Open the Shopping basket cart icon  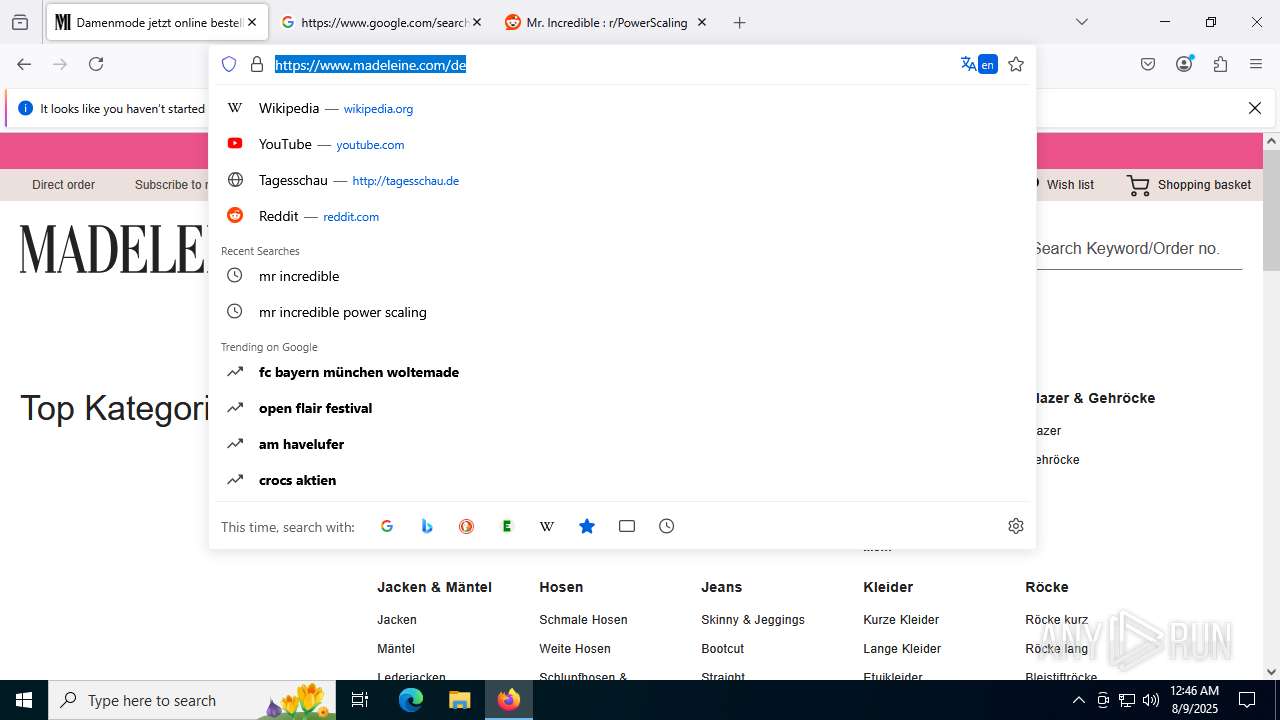tap(1138, 185)
